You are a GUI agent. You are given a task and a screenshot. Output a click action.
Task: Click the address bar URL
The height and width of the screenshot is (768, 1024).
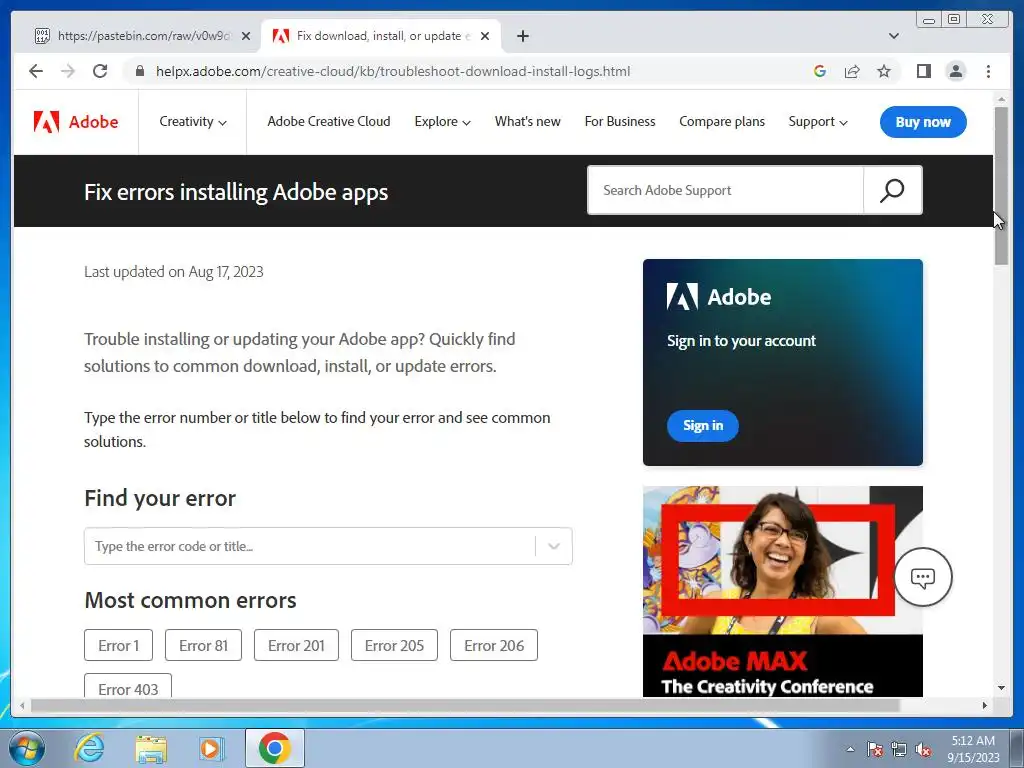click(x=392, y=71)
